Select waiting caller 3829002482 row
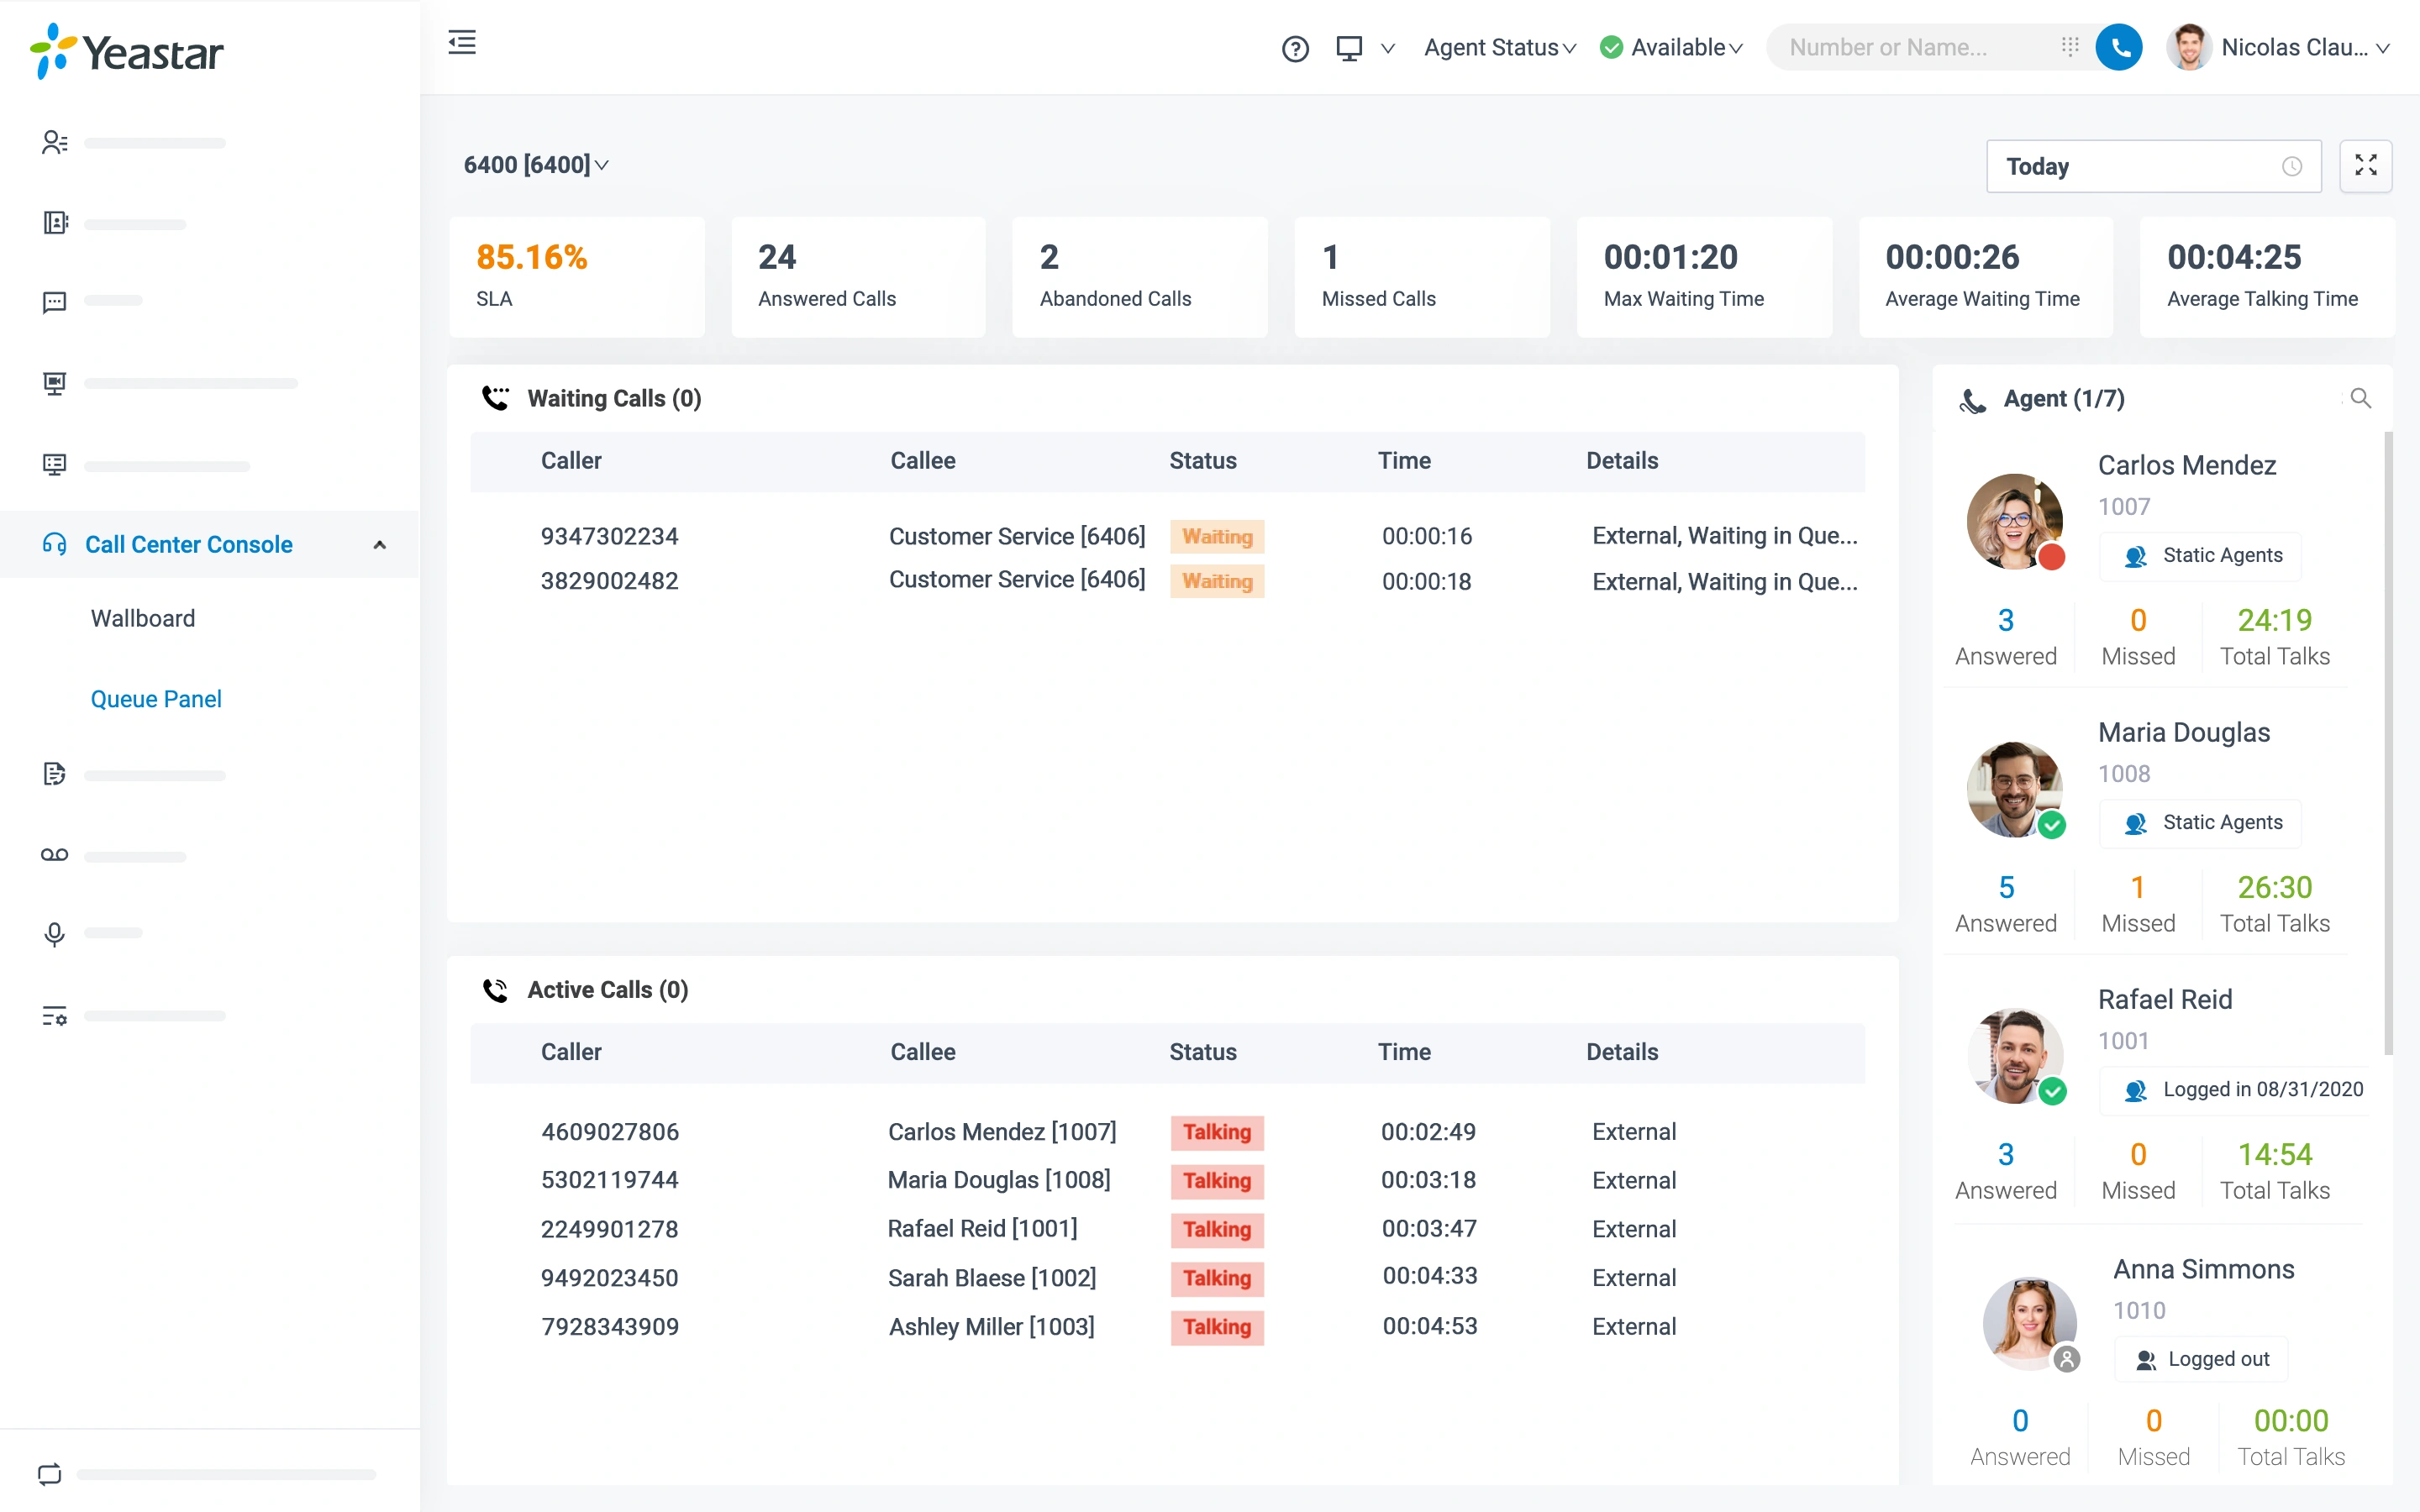The image size is (2420, 1512). click(x=1167, y=581)
